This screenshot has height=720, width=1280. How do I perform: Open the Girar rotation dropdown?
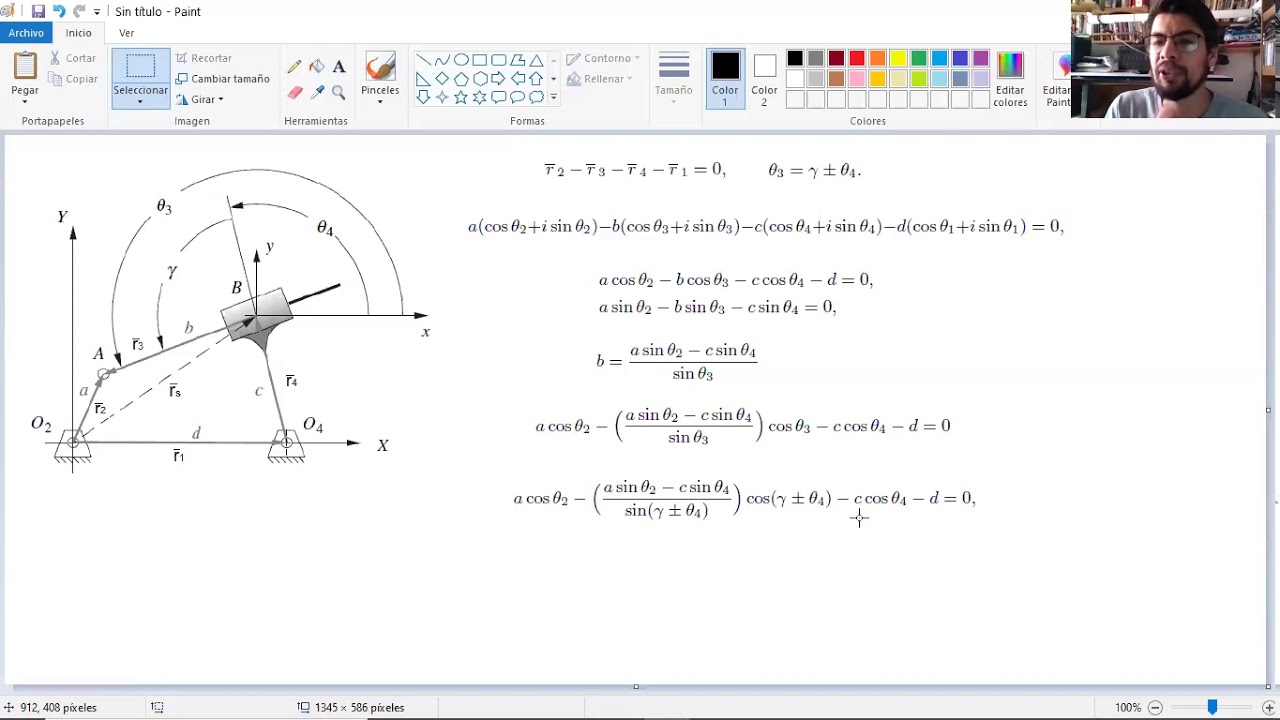coord(200,100)
